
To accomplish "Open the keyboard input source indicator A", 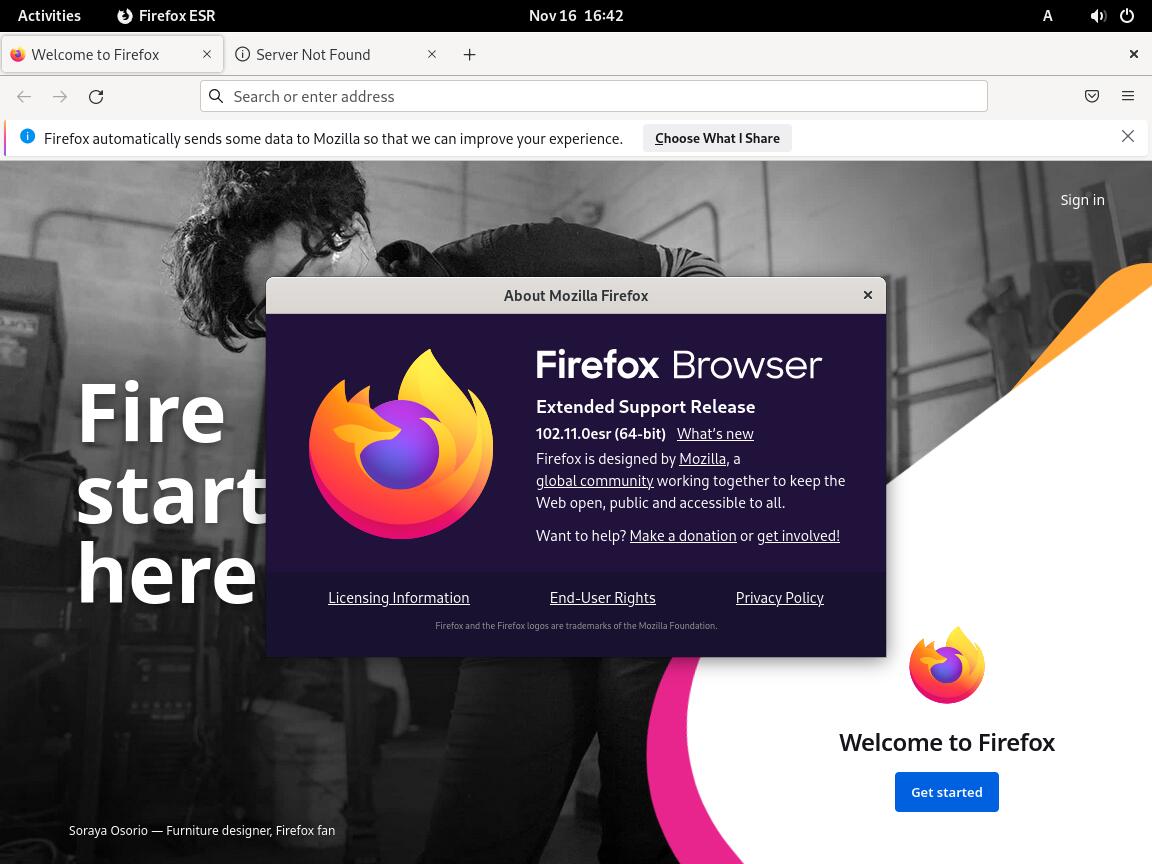I will point(1048,15).
